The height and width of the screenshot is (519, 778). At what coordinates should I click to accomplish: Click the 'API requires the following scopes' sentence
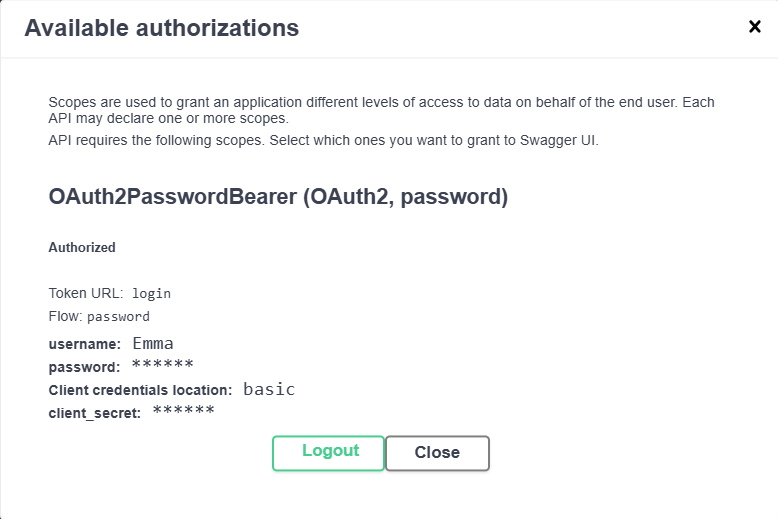coord(323,140)
